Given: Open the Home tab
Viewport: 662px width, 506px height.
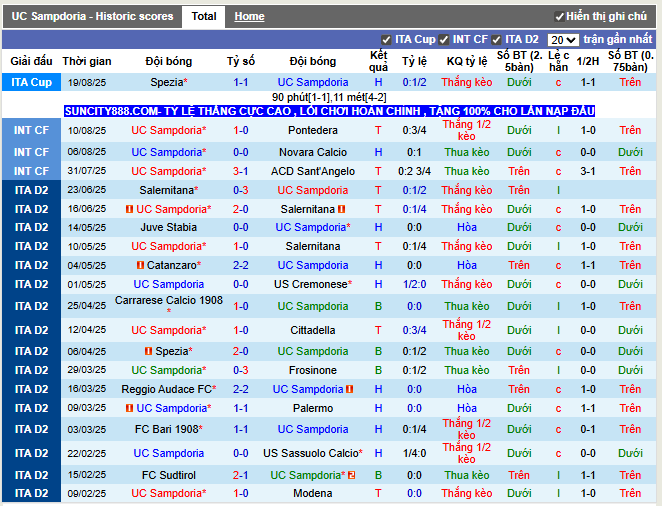Looking at the screenshot, I should point(250,16).
